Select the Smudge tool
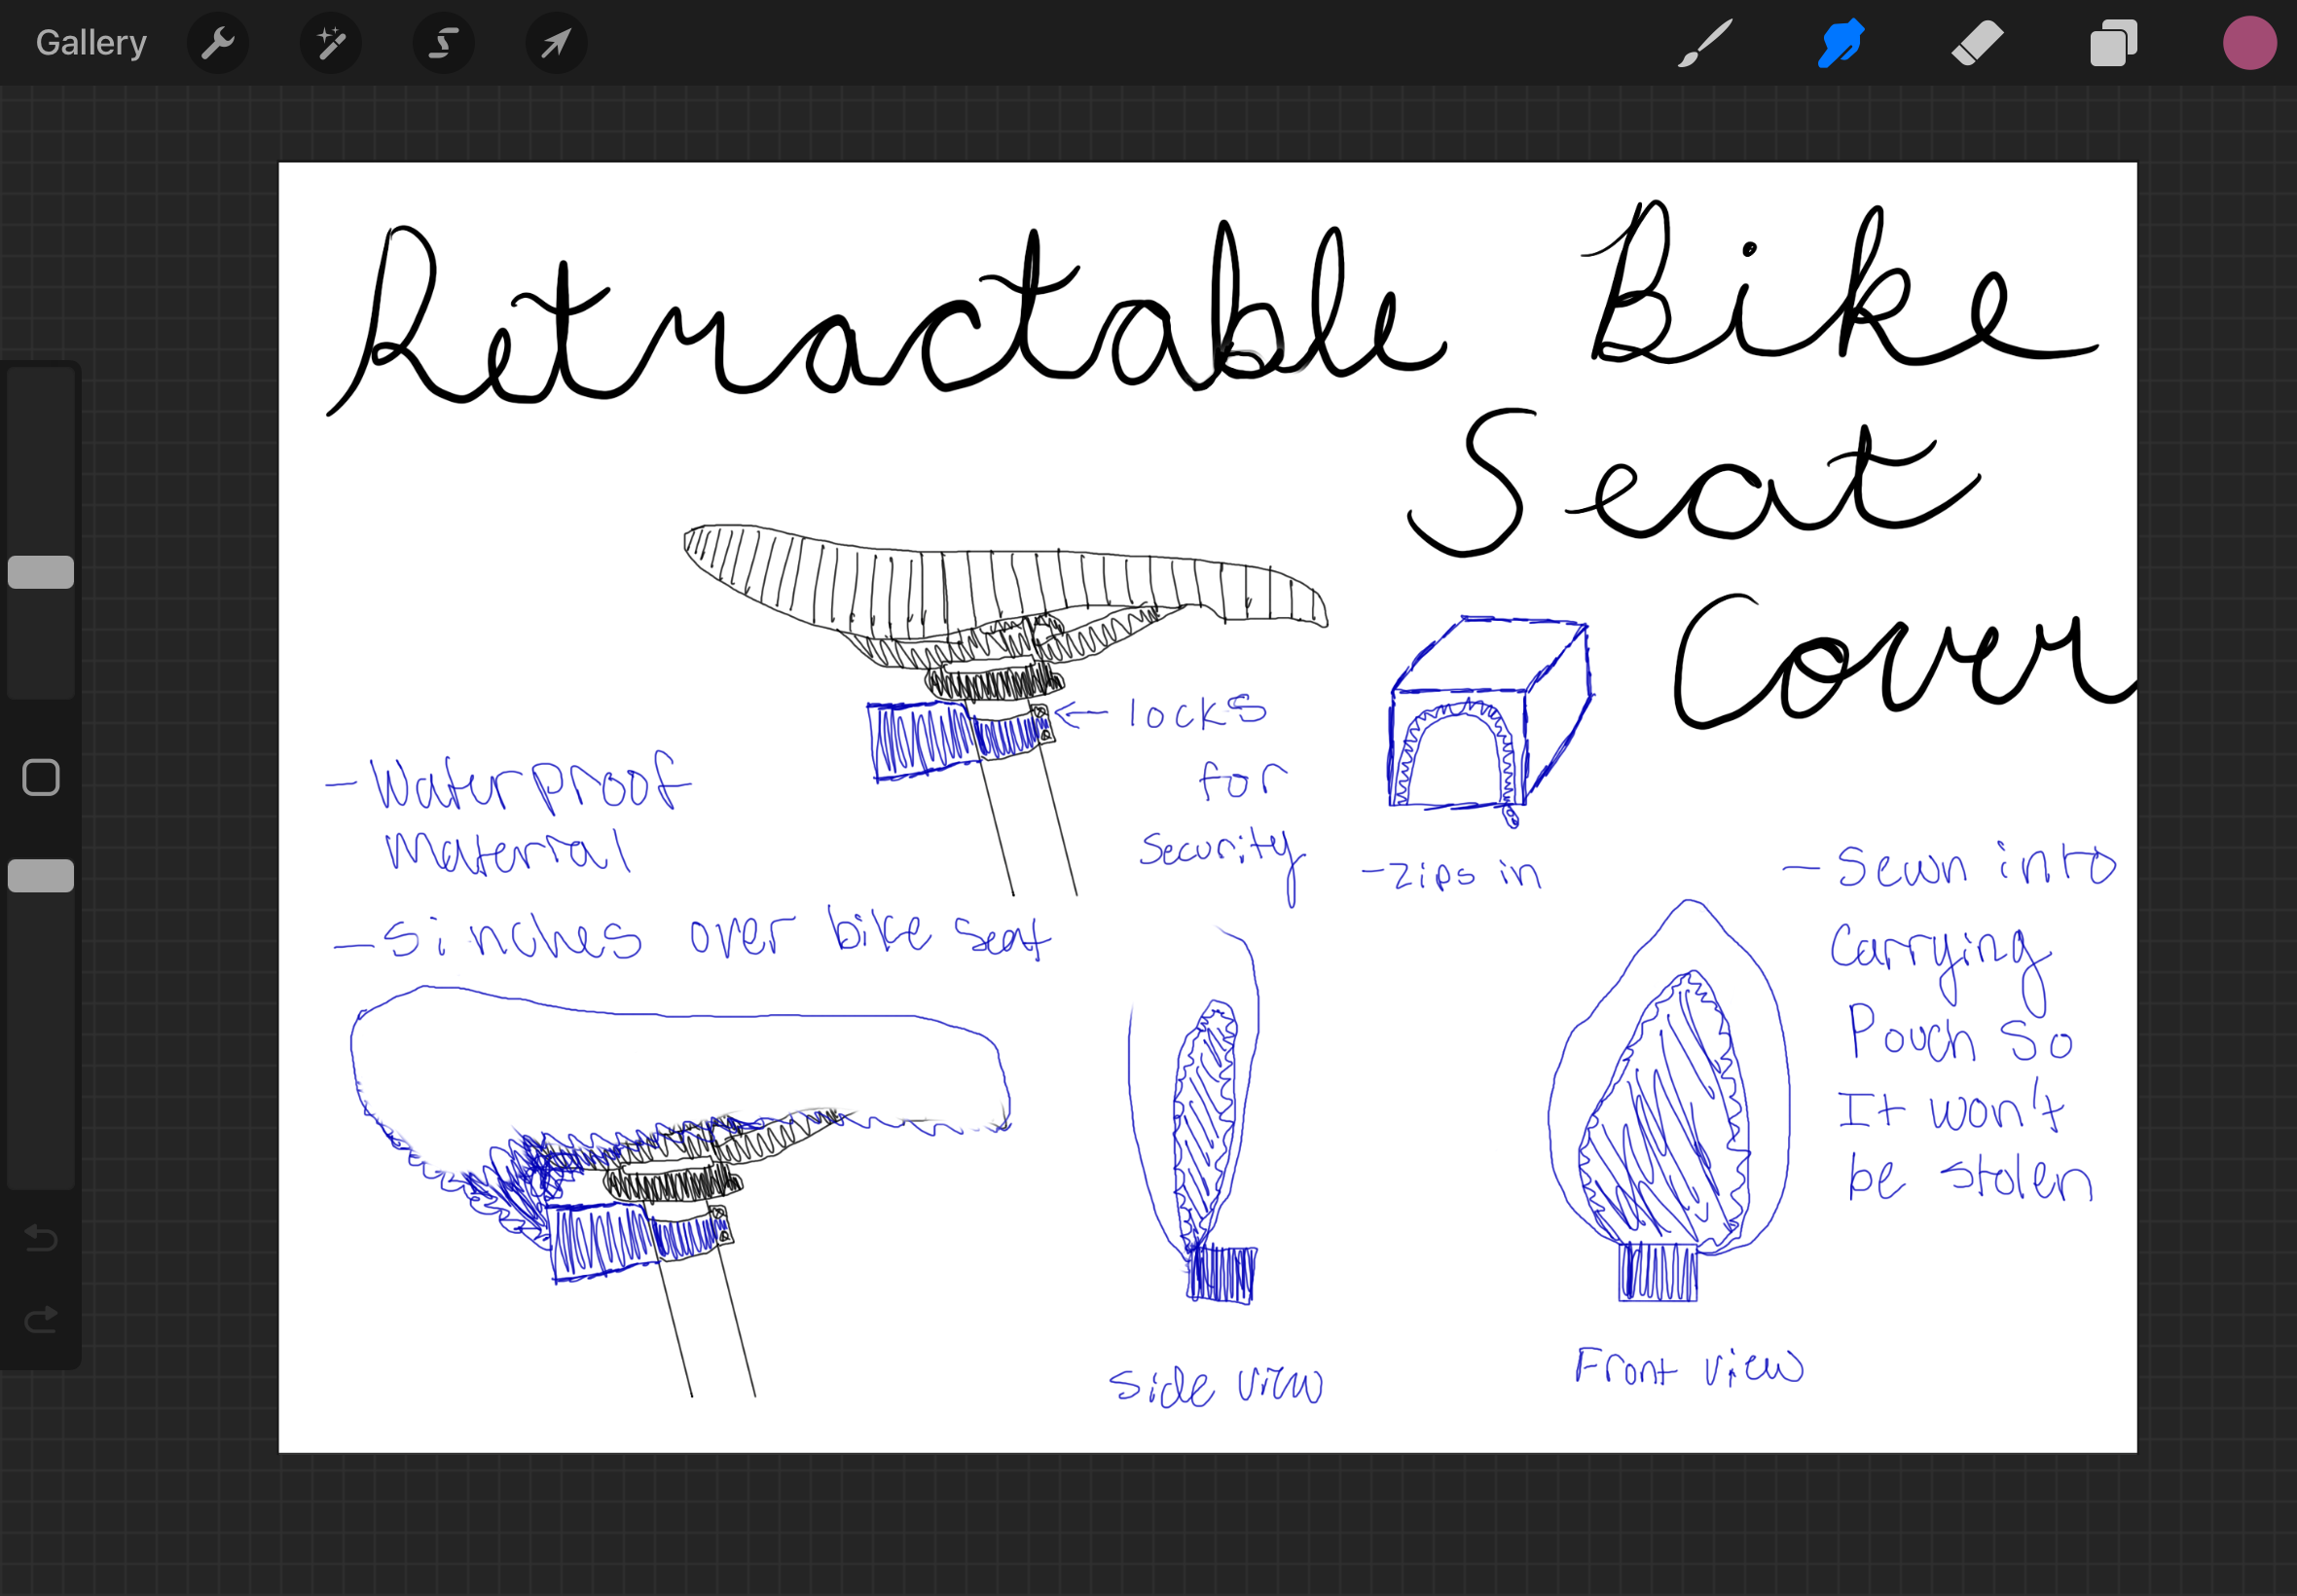2297x1596 pixels. point(1840,43)
